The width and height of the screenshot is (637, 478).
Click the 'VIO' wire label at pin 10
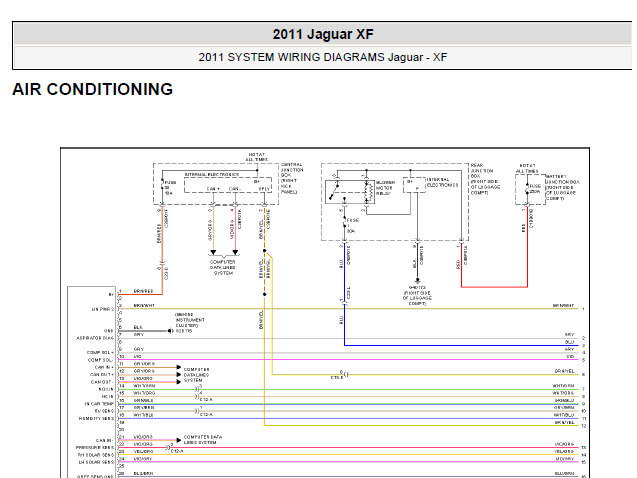pyautogui.click(x=137, y=357)
